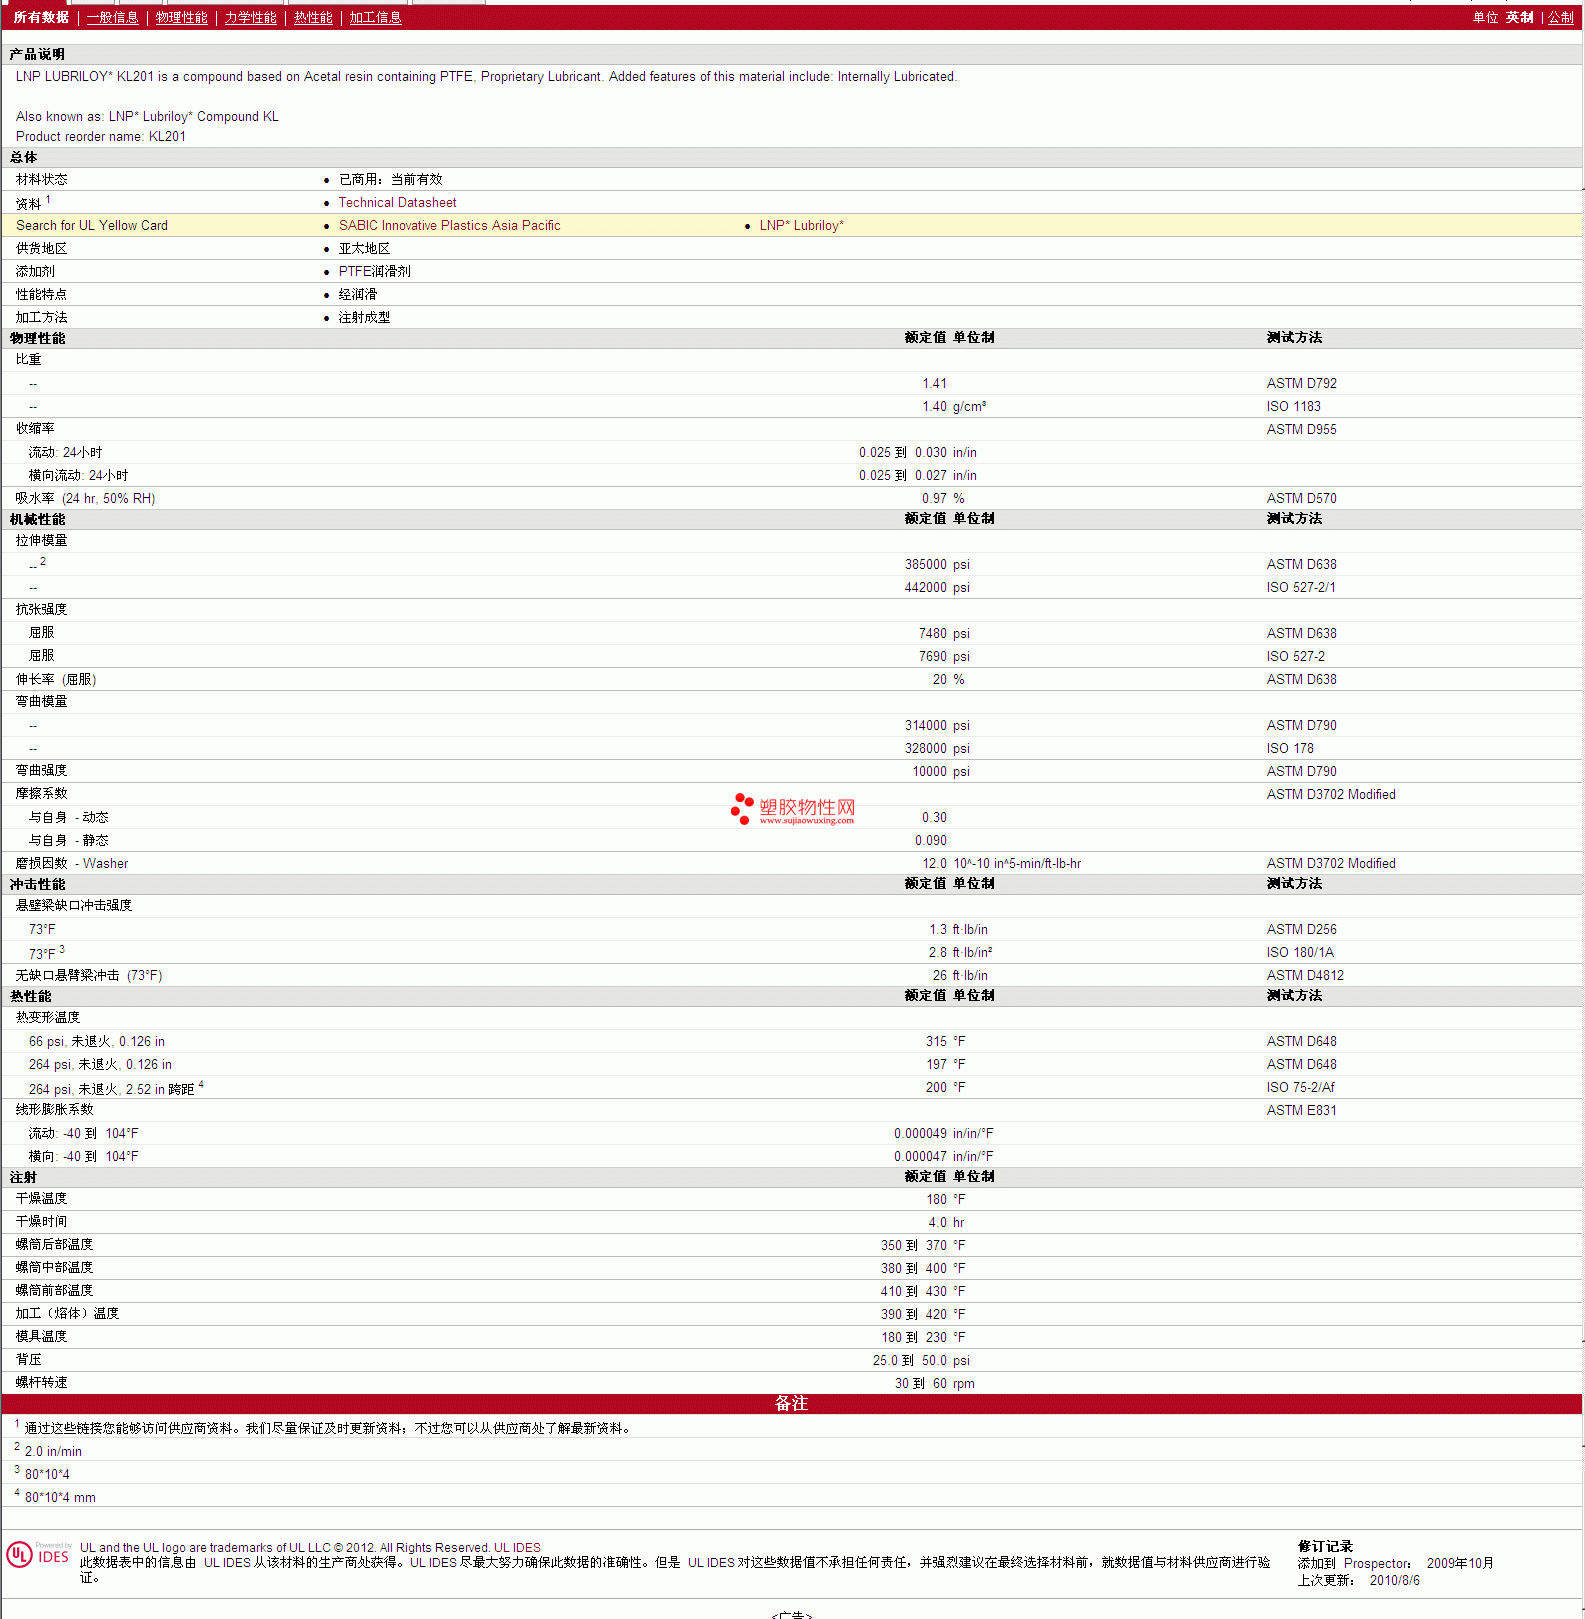Switch to the 热性能 tab
The image size is (1585, 1619).
313,18
